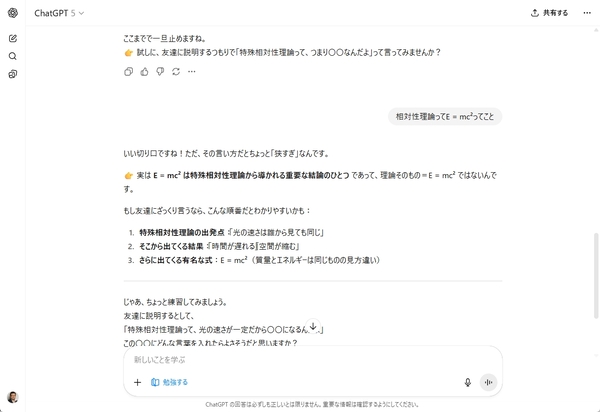
Task: Start a new chat with the pencil icon
Action: [13, 38]
